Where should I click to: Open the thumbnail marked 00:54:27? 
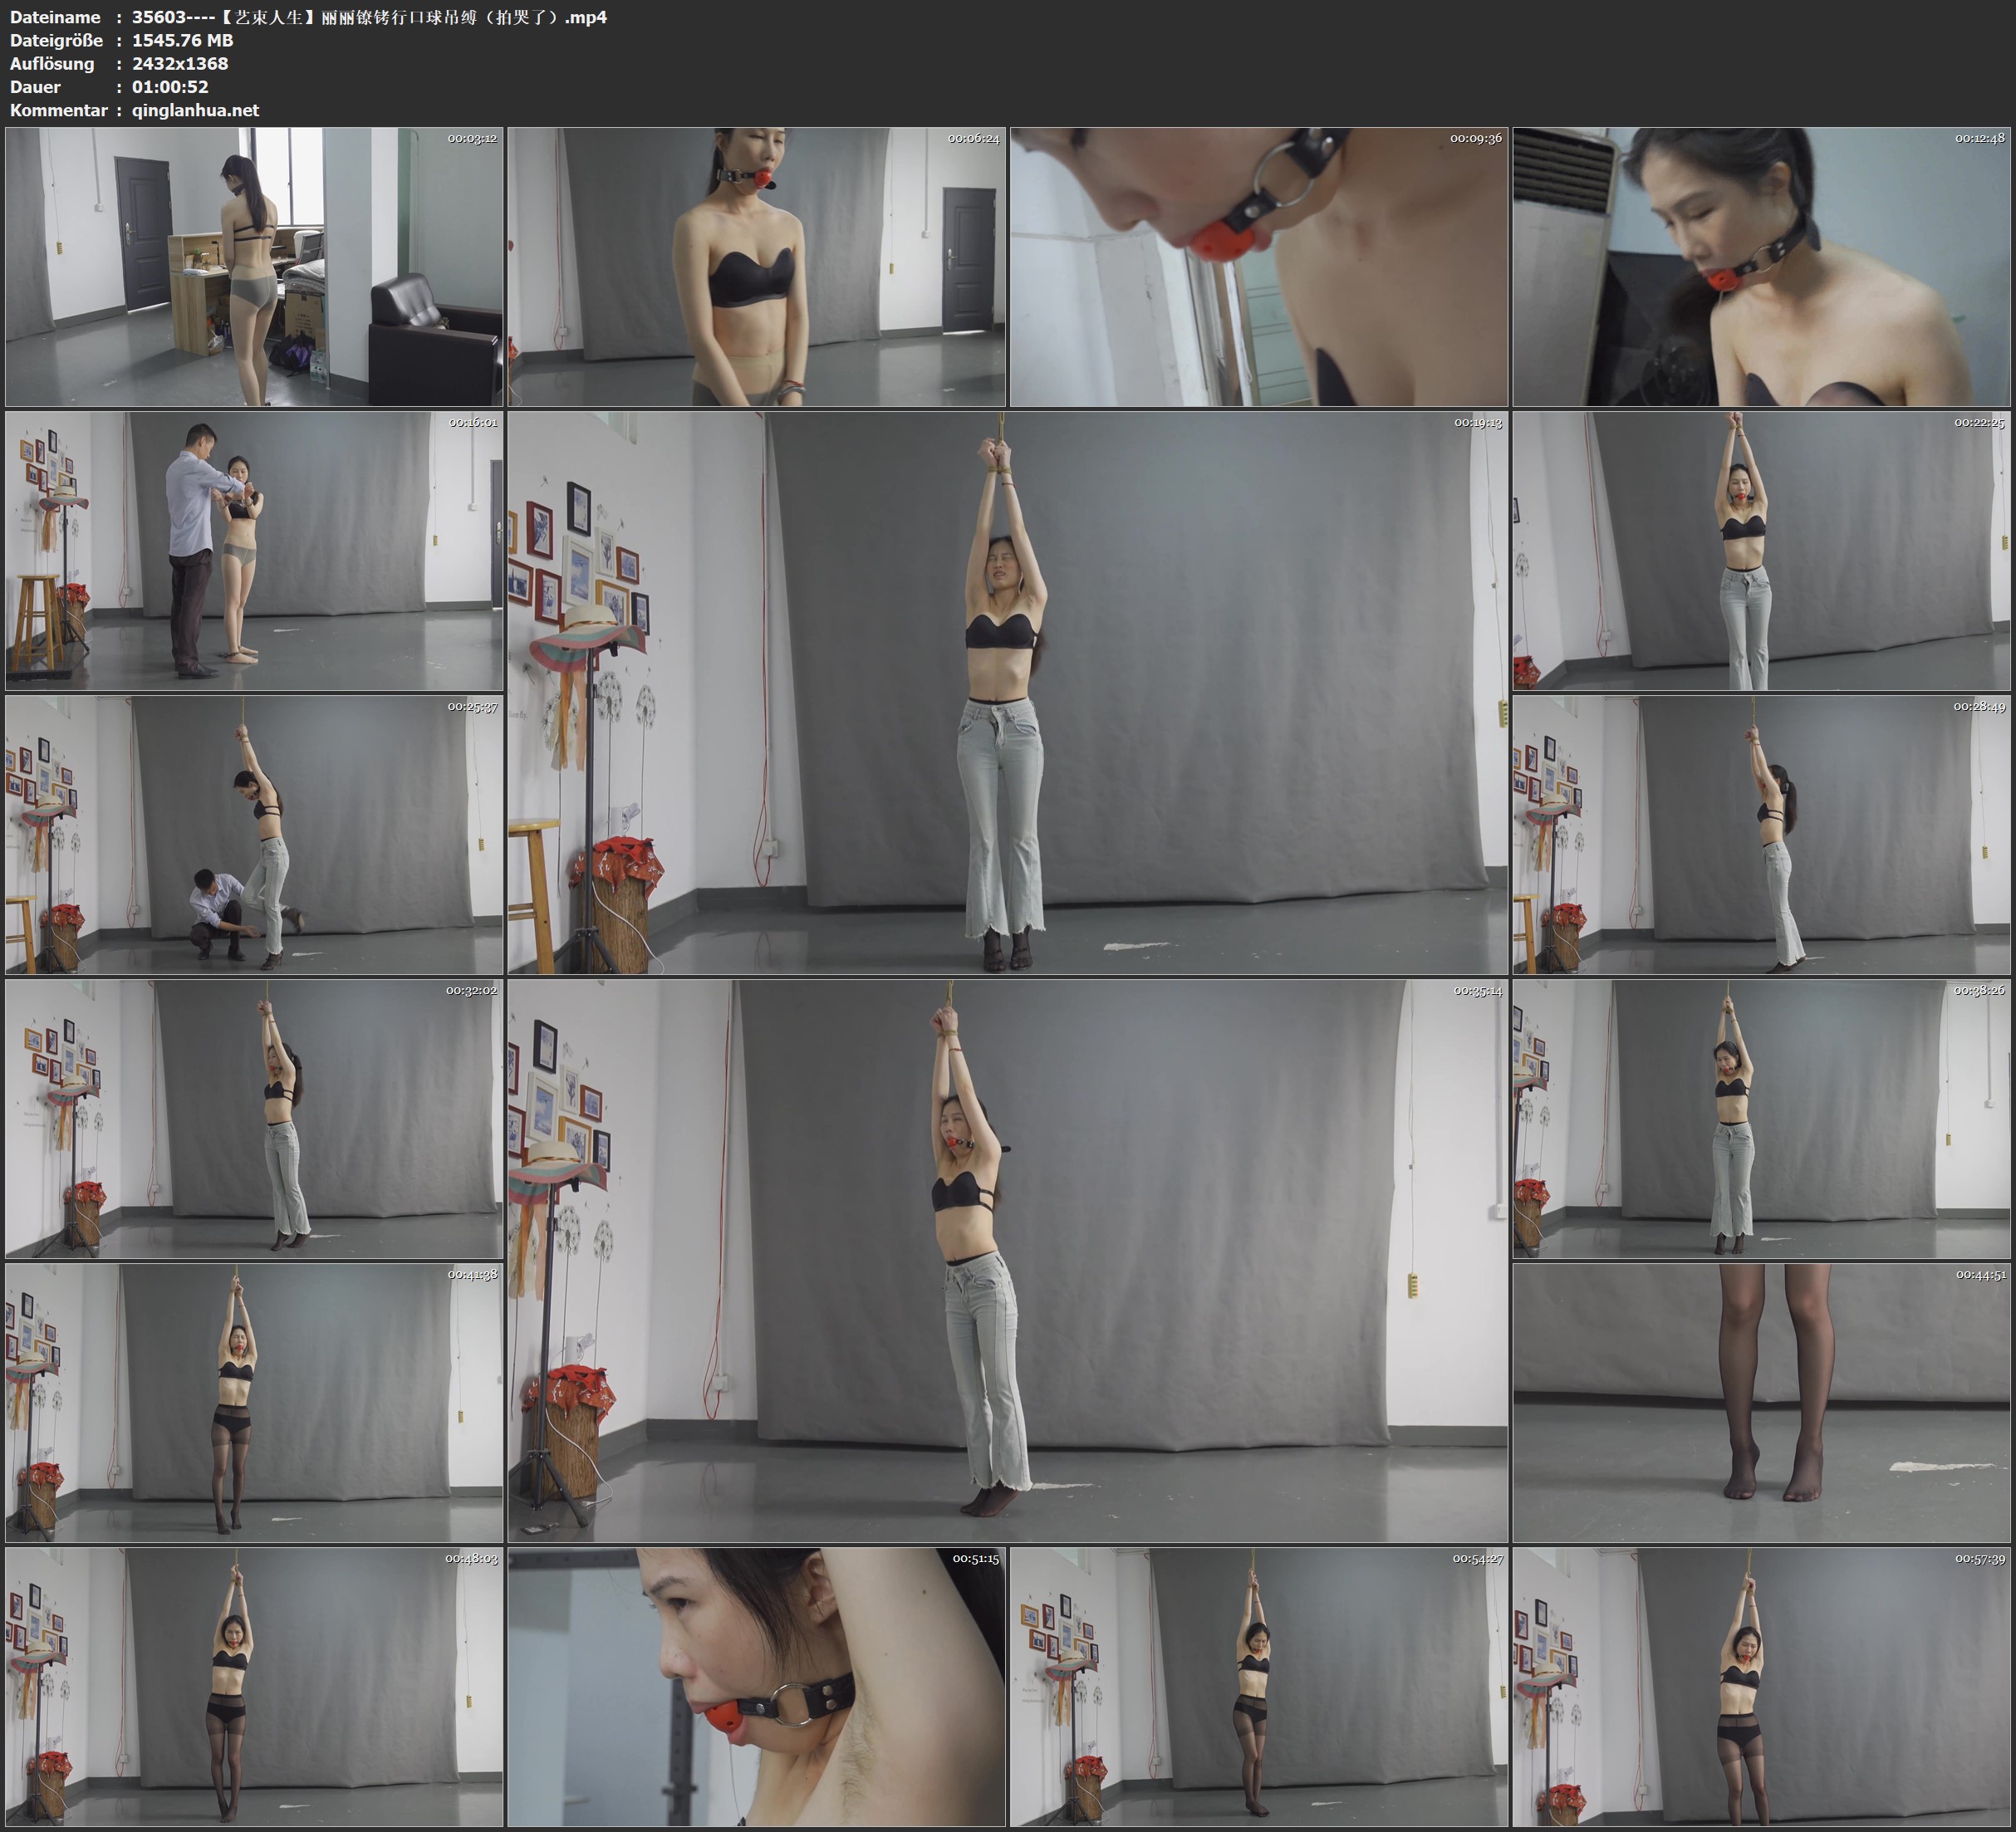click(x=1258, y=1686)
